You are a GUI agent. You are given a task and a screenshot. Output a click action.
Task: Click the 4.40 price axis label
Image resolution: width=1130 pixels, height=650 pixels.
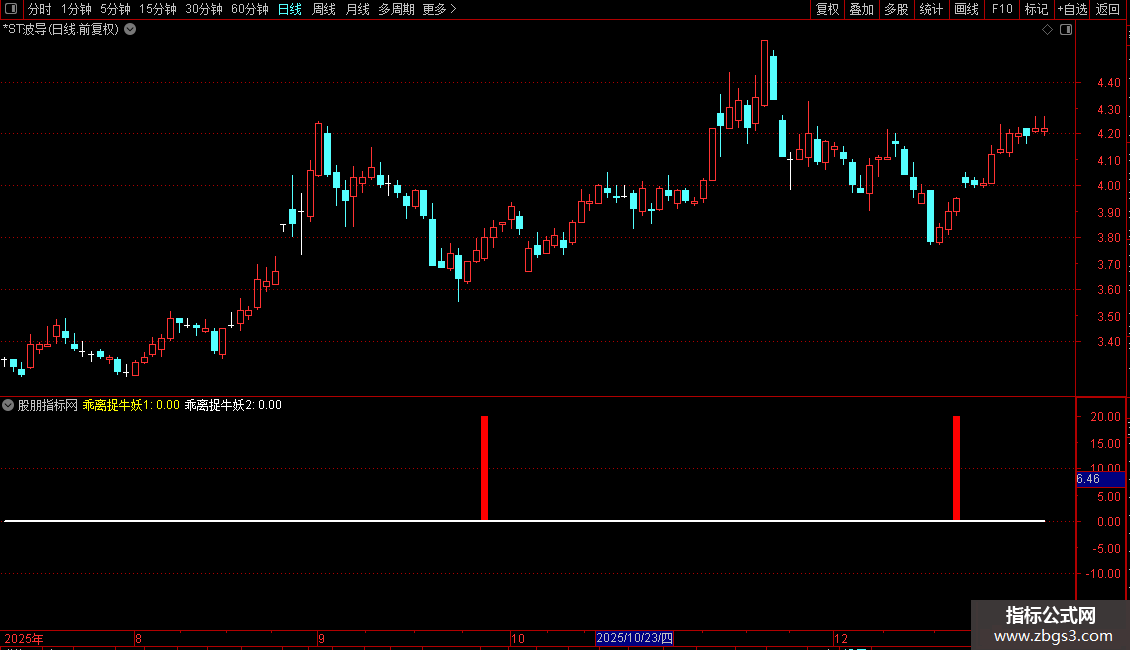pos(1108,83)
